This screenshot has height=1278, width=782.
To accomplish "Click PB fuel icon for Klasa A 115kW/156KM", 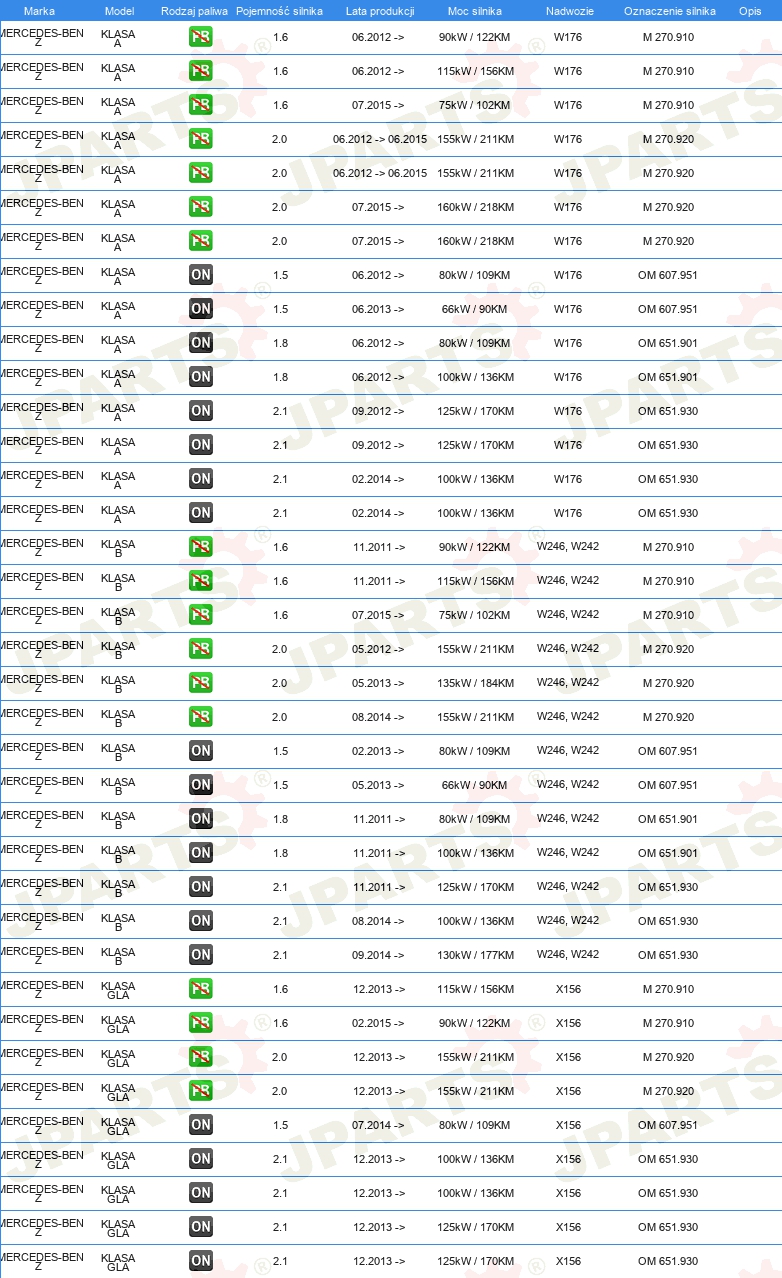I will [x=201, y=71].
